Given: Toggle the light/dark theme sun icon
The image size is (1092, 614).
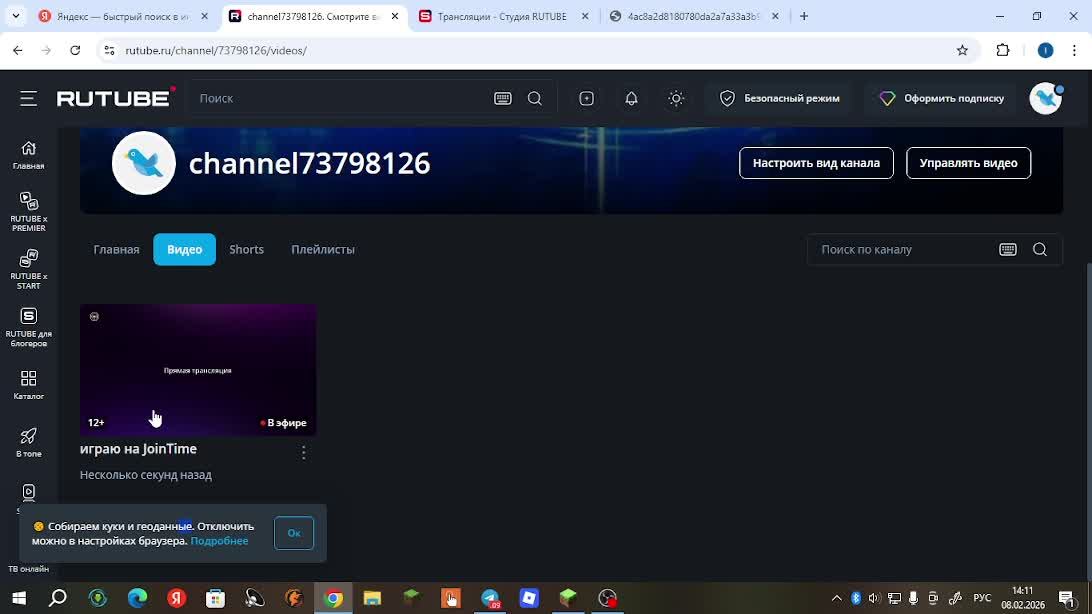Looking at the screenshot, I should (676, 99).
